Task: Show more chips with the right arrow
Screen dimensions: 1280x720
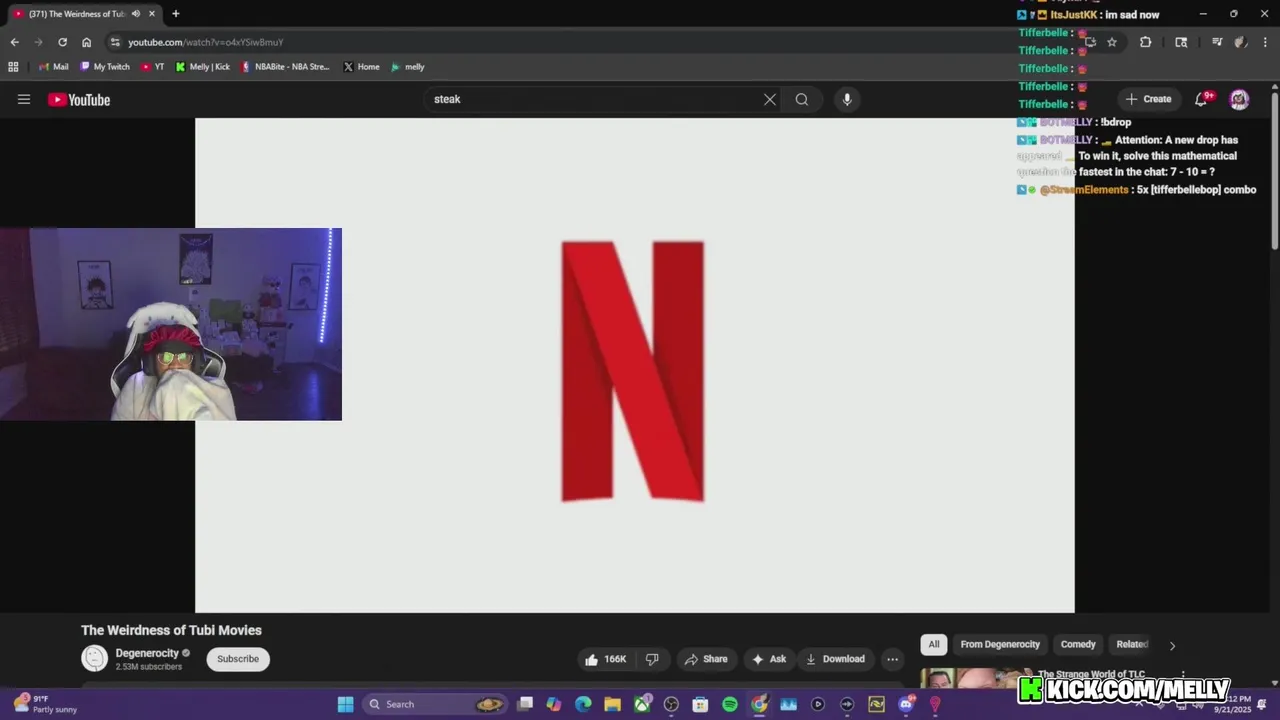Action: click(x=1172, y=645)
